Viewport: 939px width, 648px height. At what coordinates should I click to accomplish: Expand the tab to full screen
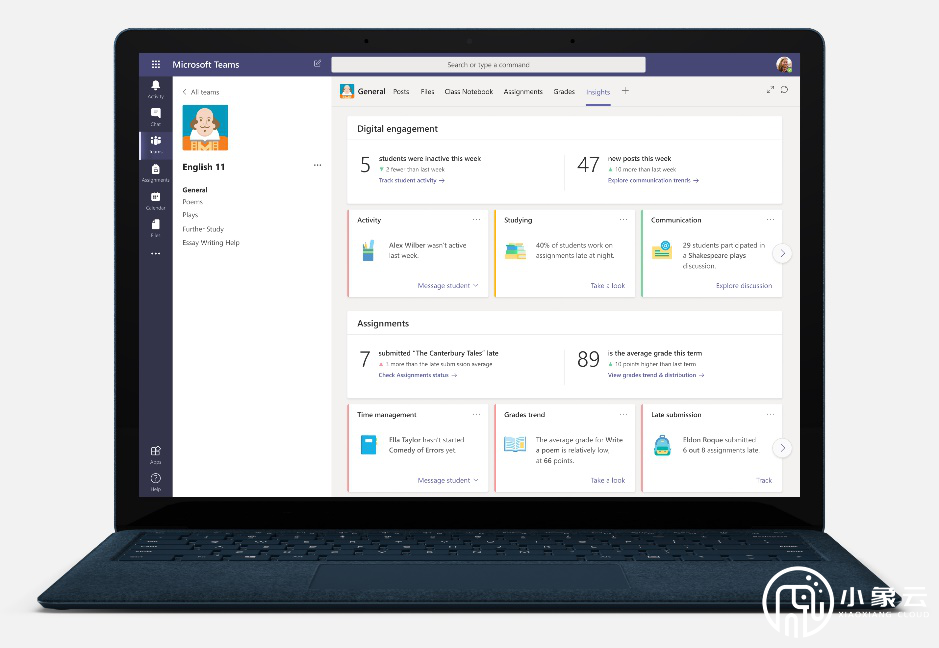pos(770,90)
